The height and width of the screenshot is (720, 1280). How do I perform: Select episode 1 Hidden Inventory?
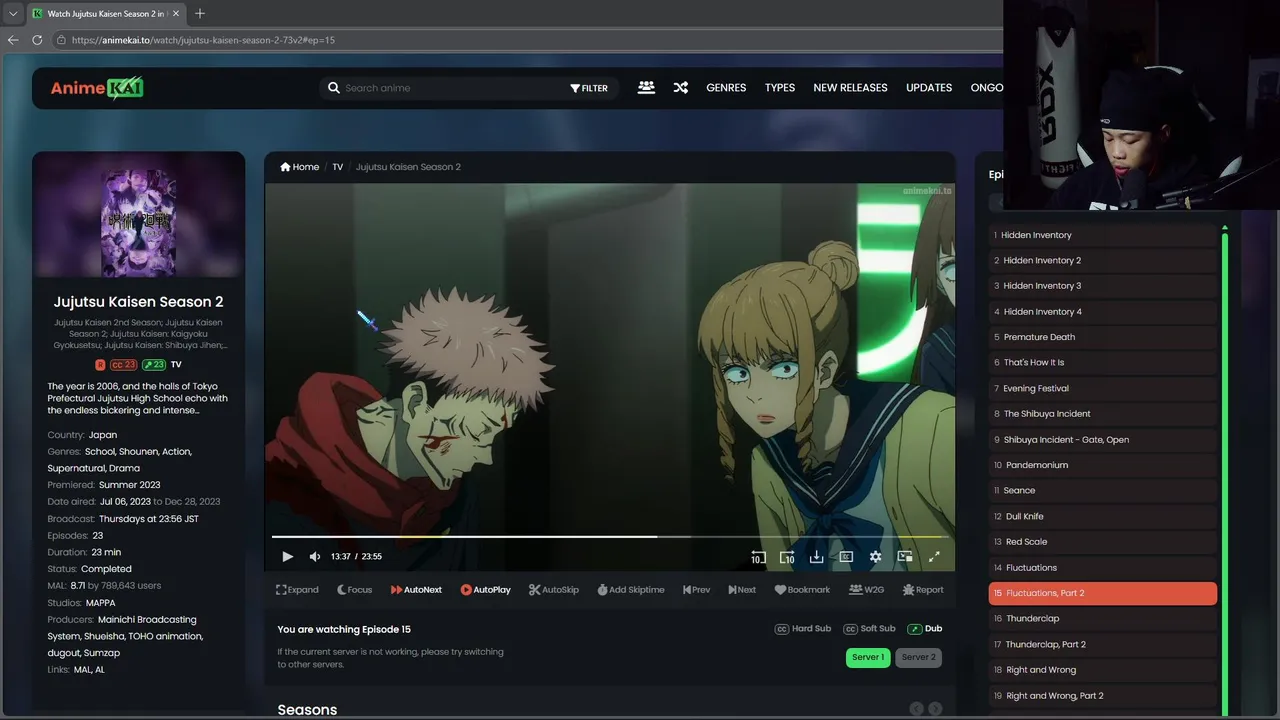1103,235
